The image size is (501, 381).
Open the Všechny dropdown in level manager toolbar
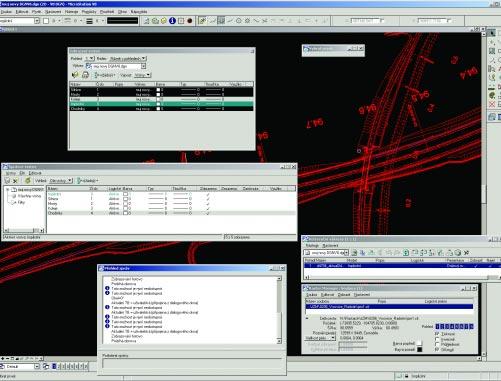(x=60, y=181)
